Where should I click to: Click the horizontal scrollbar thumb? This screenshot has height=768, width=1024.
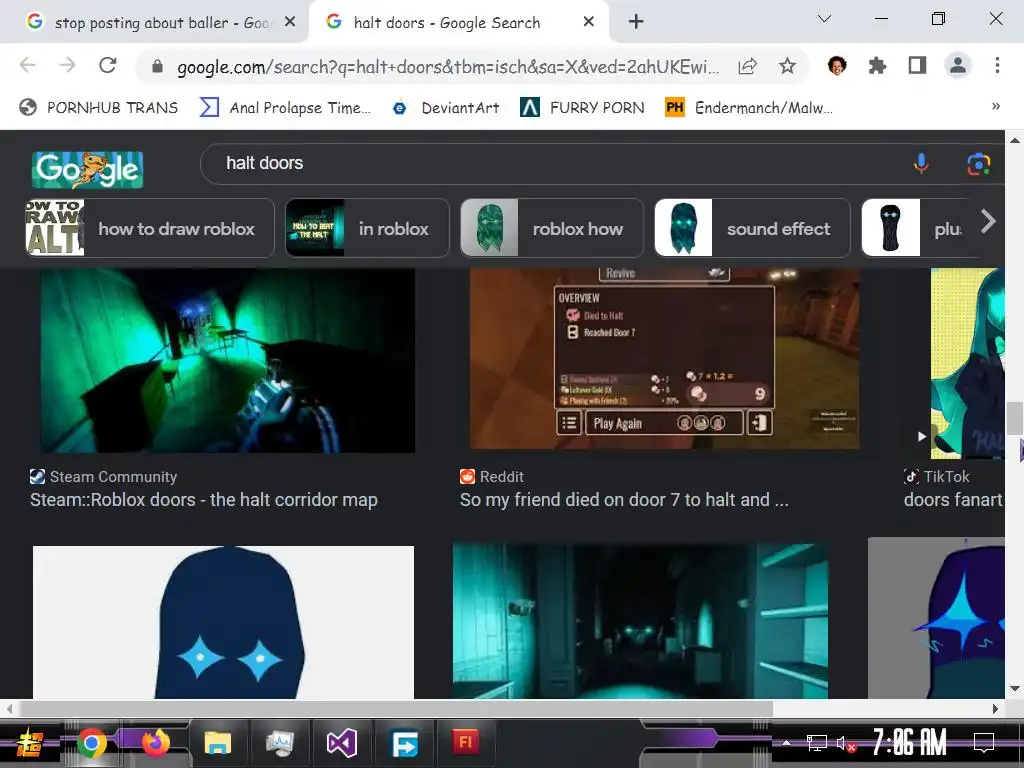coord(396,709)
